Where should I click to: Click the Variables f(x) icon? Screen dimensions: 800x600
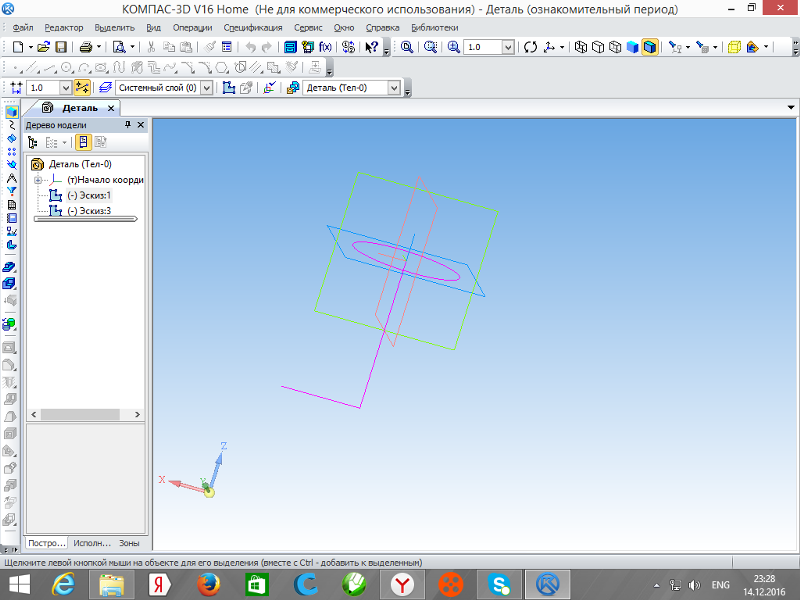click(x=325, y=47)
